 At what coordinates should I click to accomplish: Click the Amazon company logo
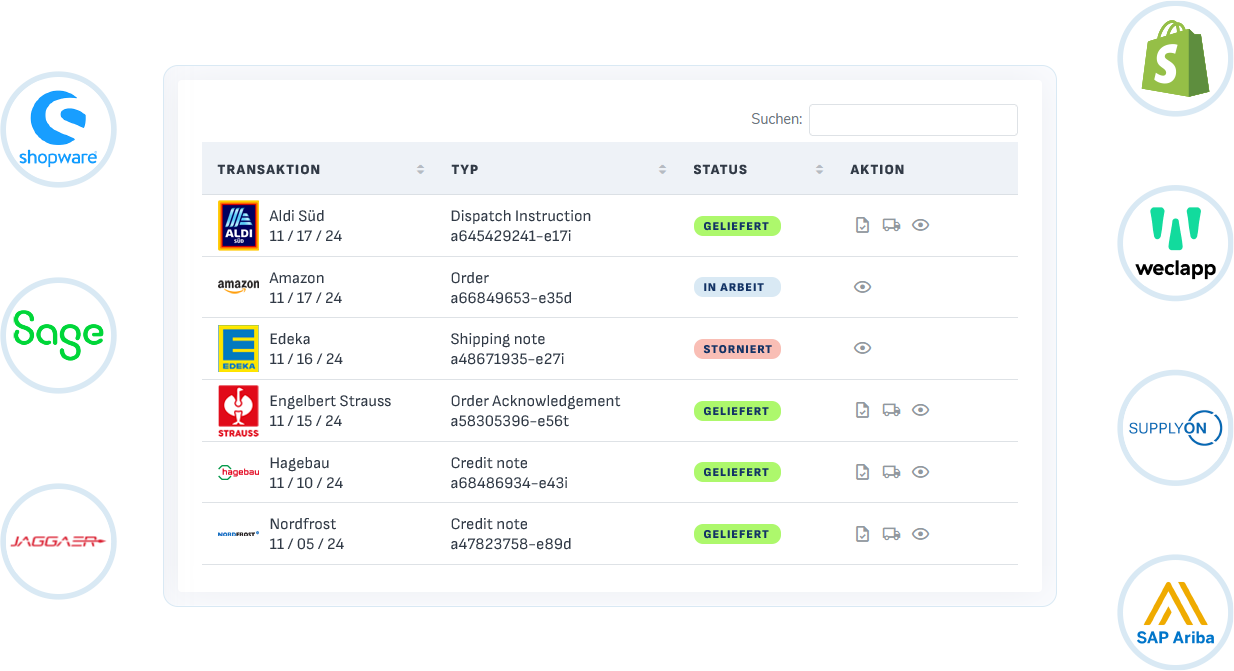click(x=238, y=287)
